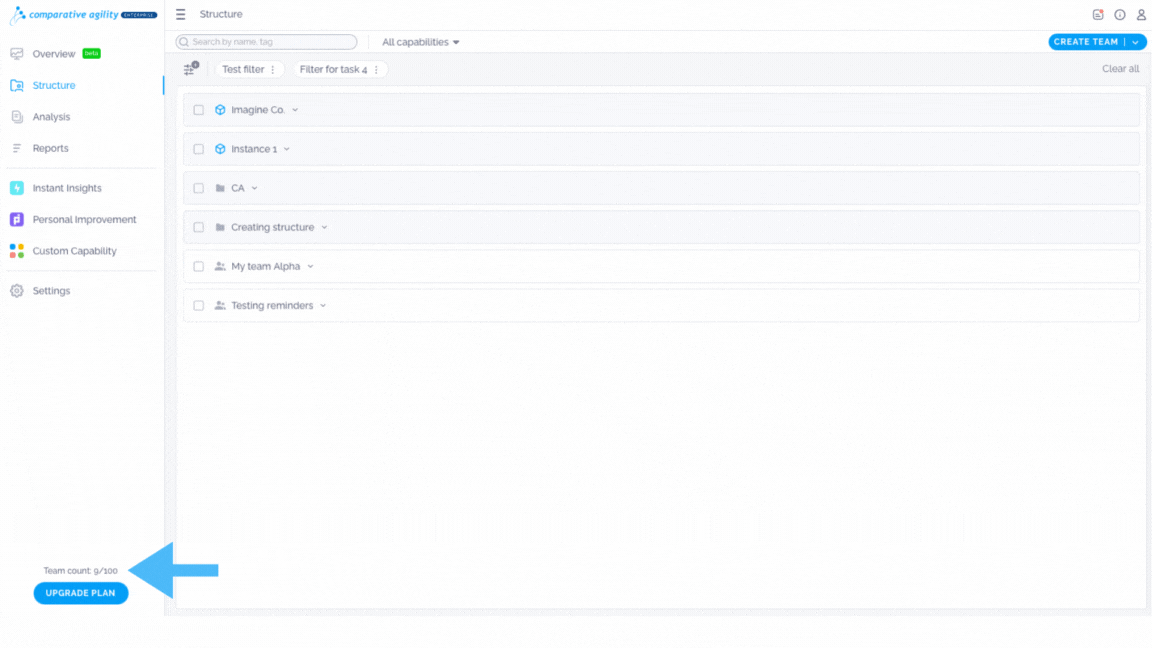Click the Comparative Agility logo
The image size is (1152, 648).
(x=83, y=15)
